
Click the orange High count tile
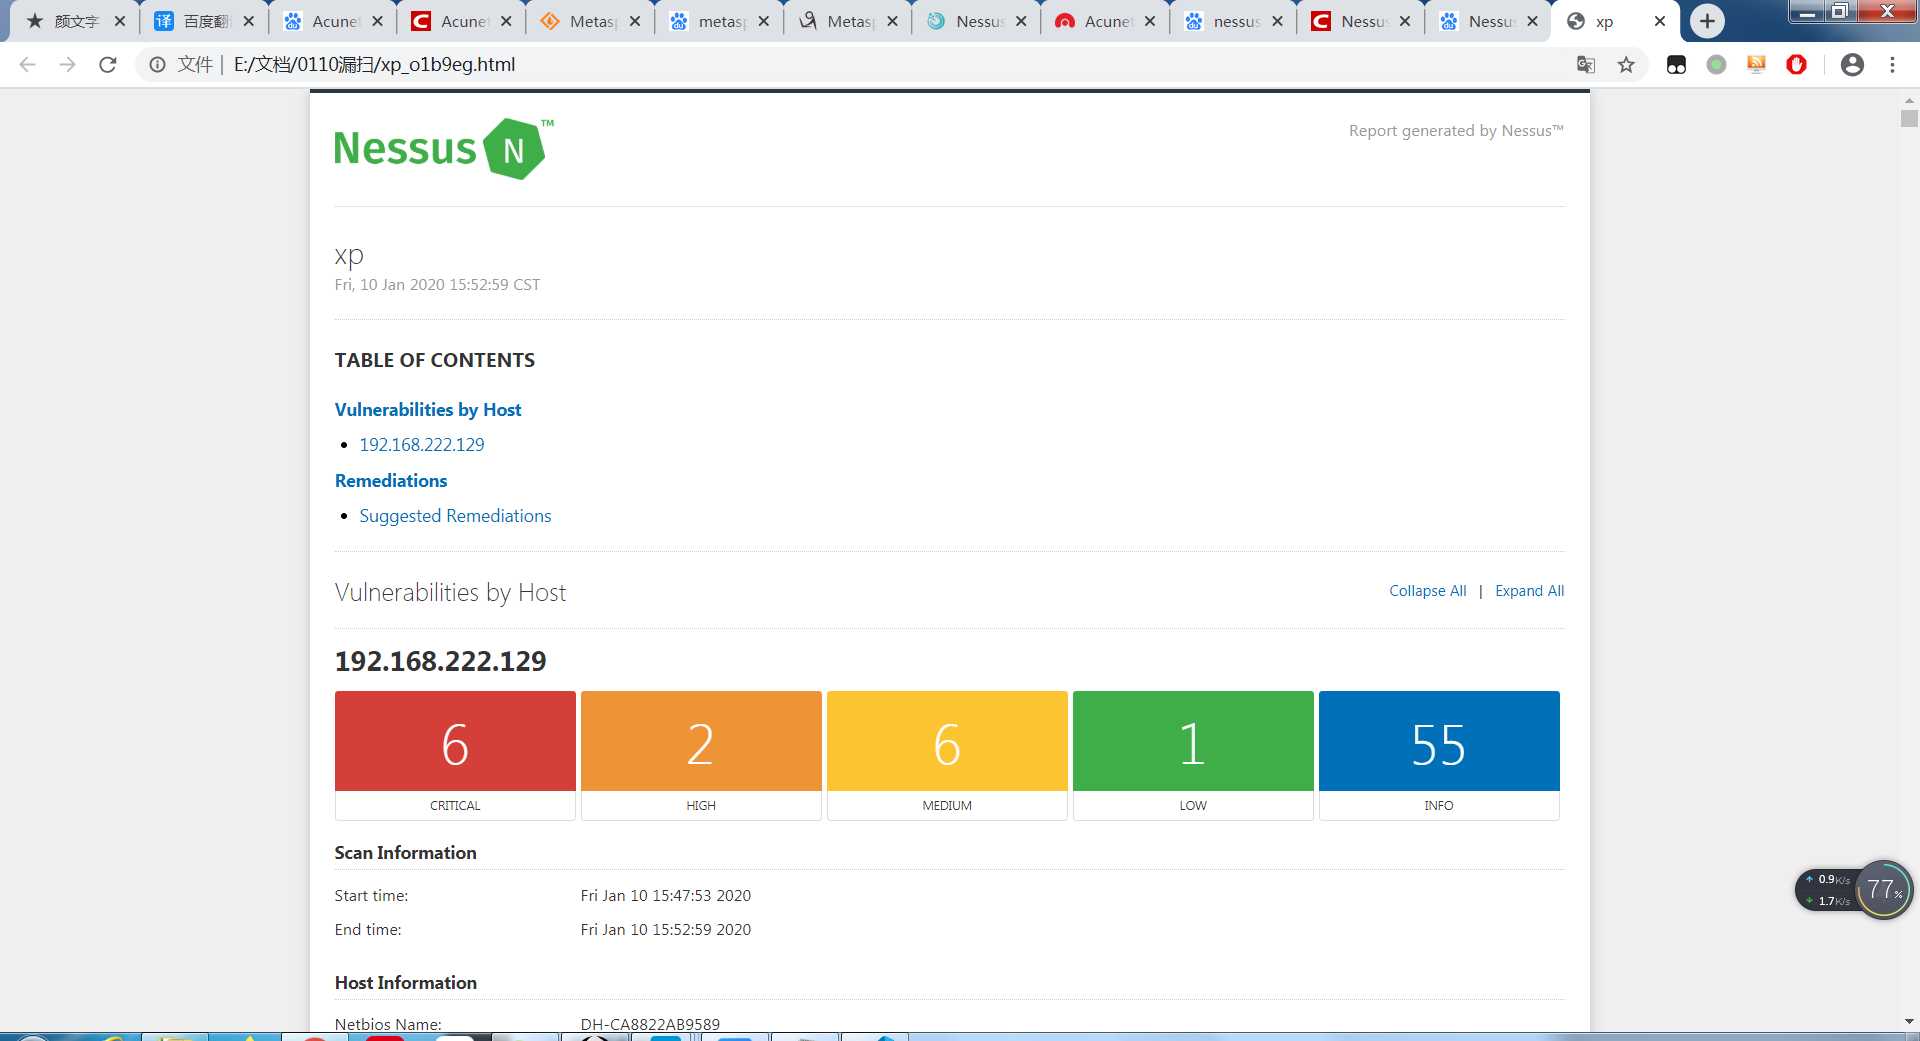pos(701,755)
